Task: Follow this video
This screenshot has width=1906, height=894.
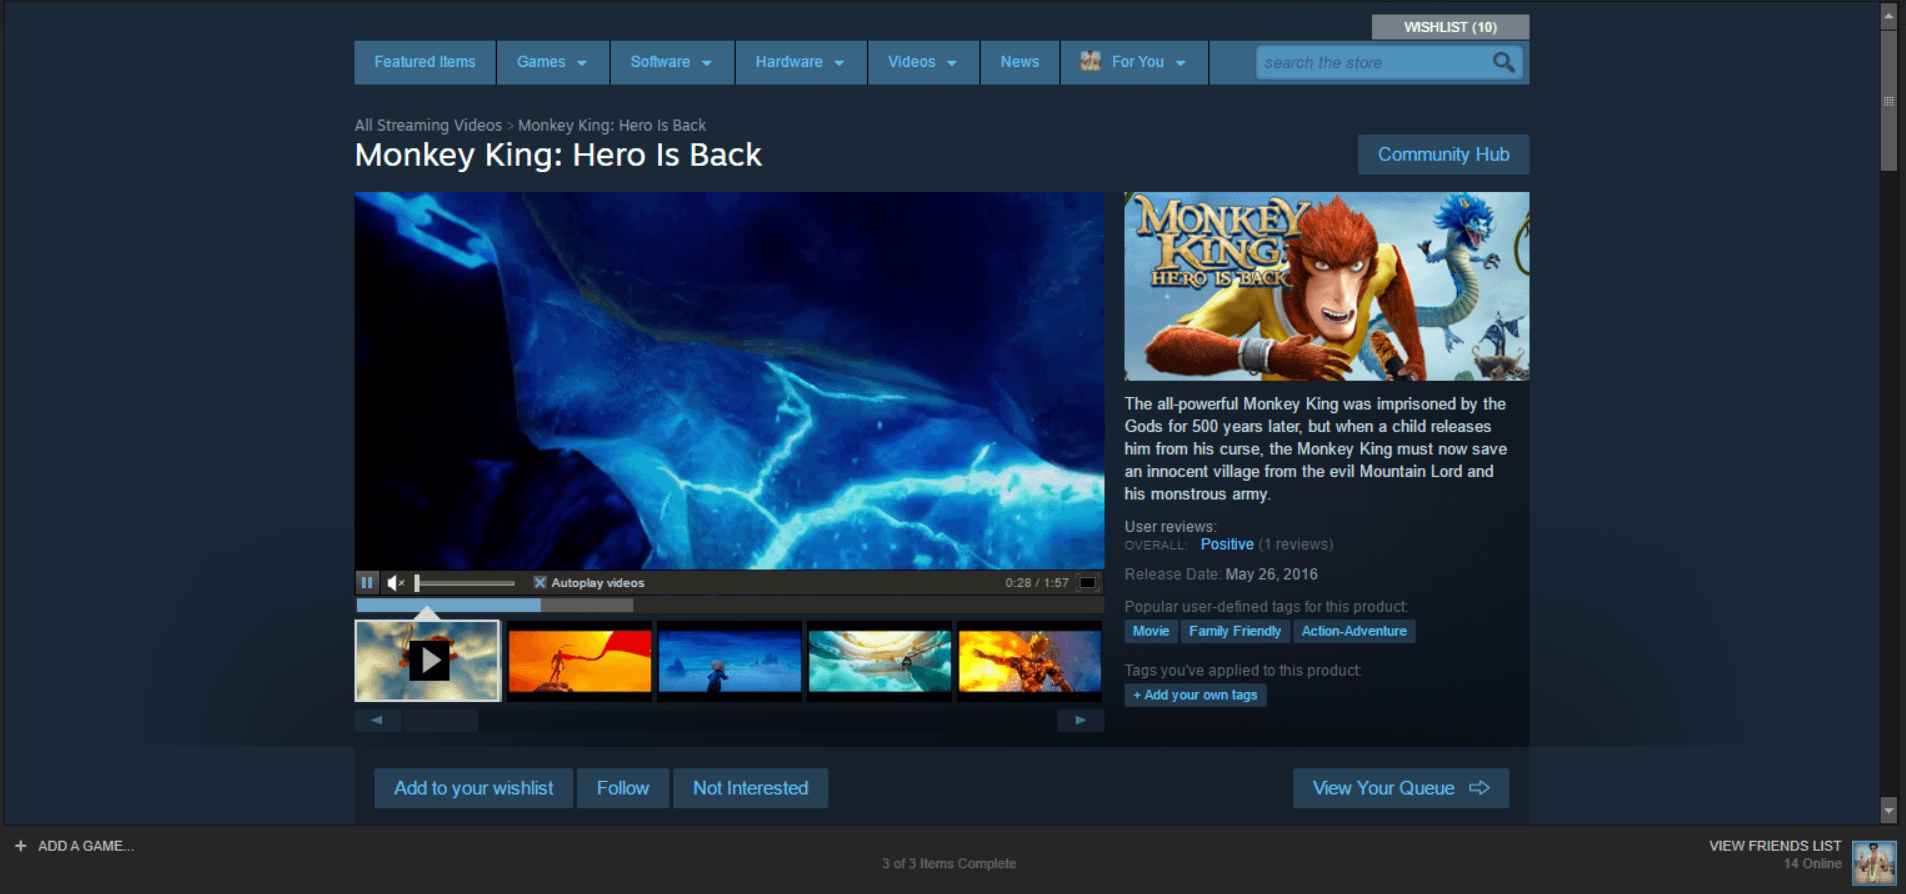Action: click(x=623, y=788)
